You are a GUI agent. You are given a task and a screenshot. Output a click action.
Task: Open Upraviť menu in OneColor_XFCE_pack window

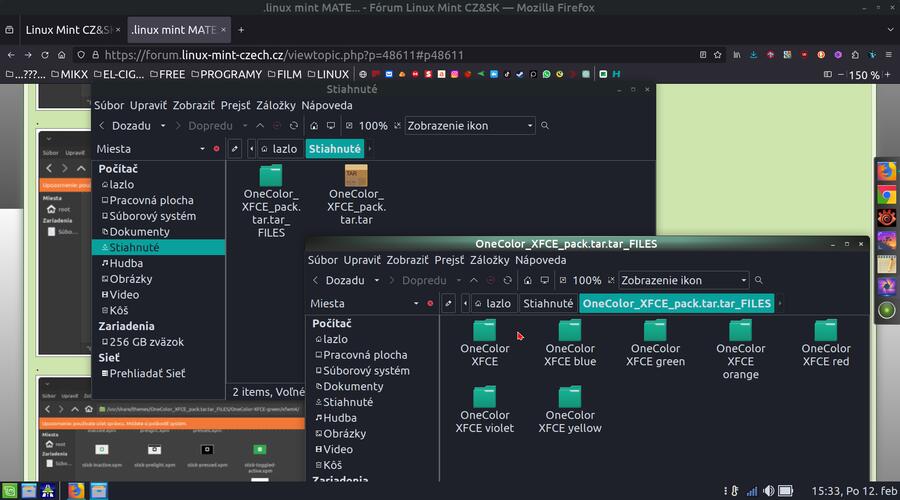[362, 260]
